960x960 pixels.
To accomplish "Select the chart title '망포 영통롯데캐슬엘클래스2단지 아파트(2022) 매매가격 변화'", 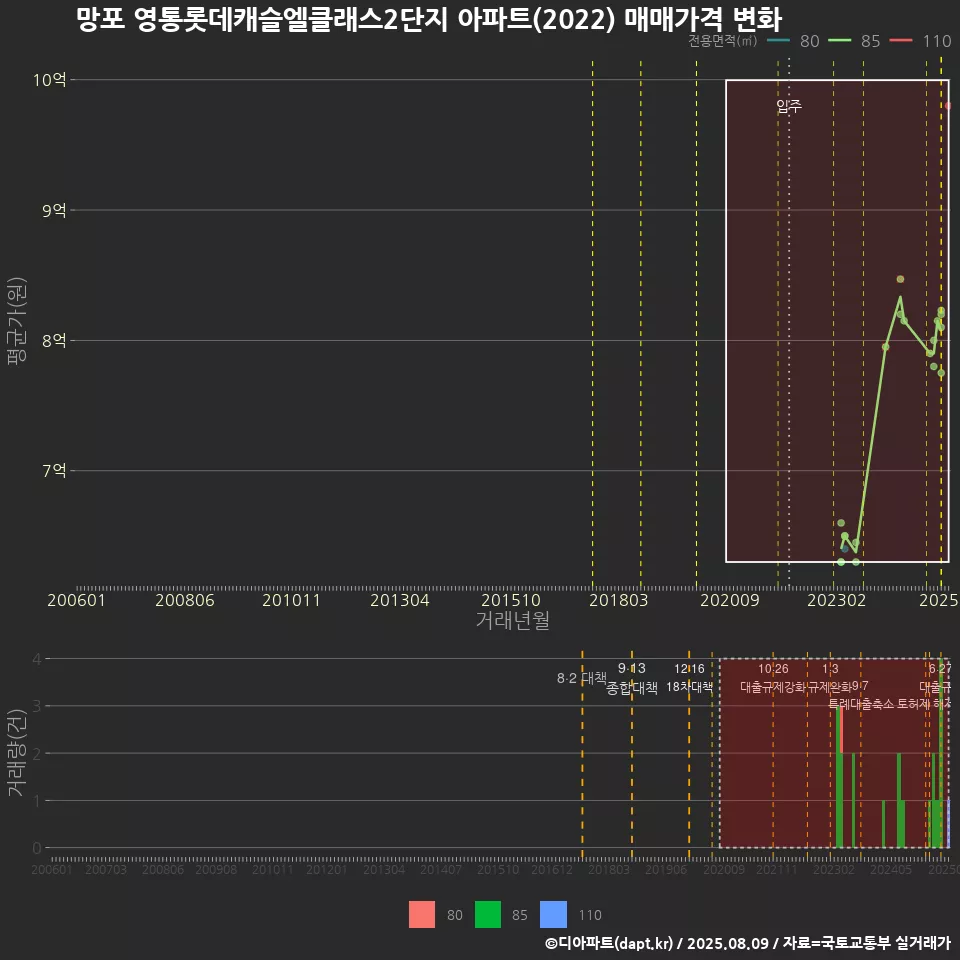I will [x=429, y=19].
